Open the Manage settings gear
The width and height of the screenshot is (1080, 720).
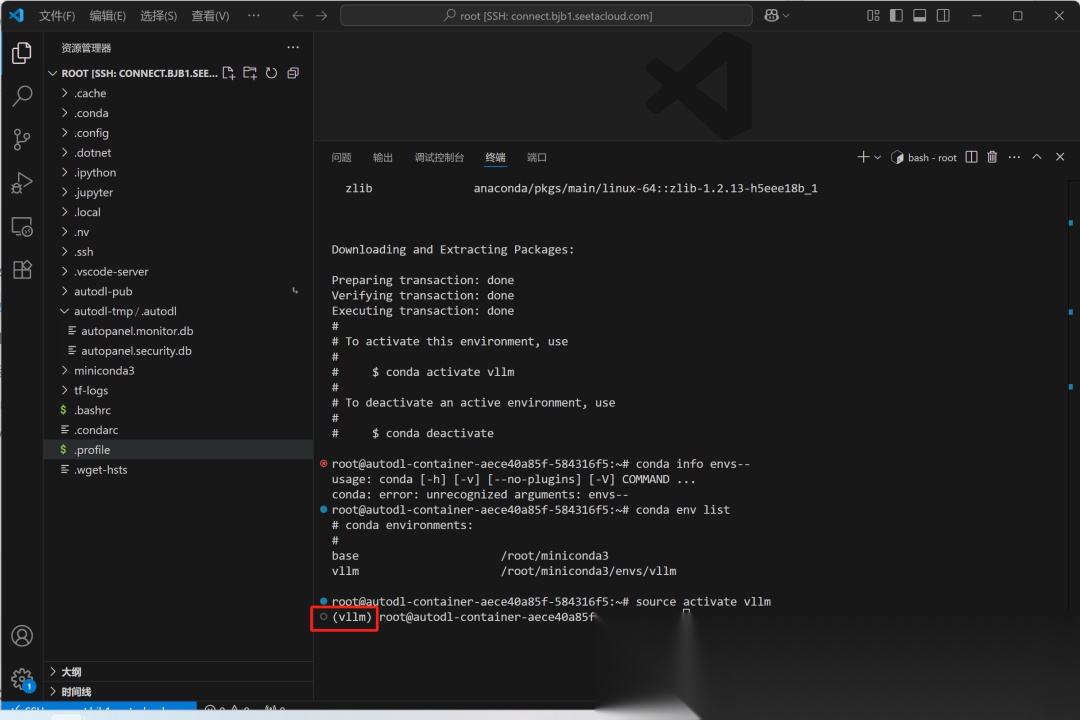[x=22, y=679]
